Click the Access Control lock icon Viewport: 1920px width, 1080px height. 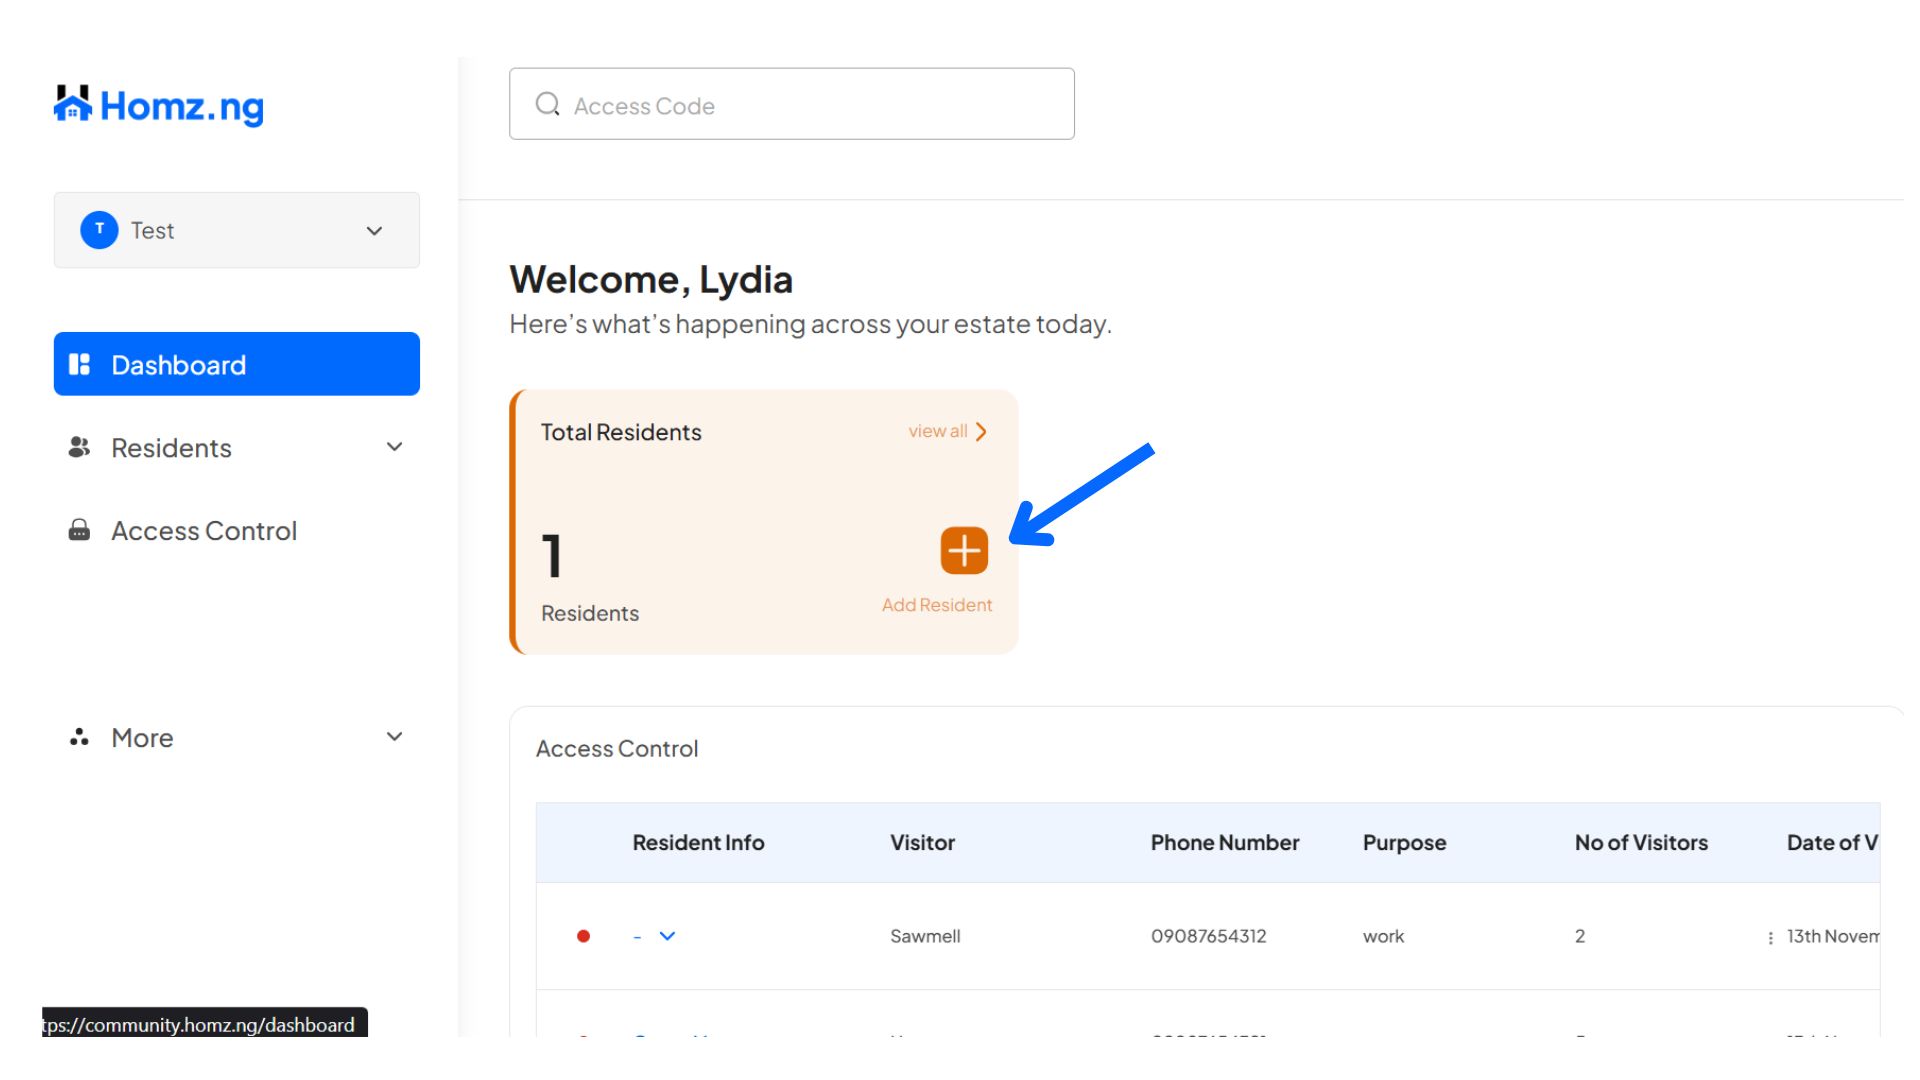point(79,530)
